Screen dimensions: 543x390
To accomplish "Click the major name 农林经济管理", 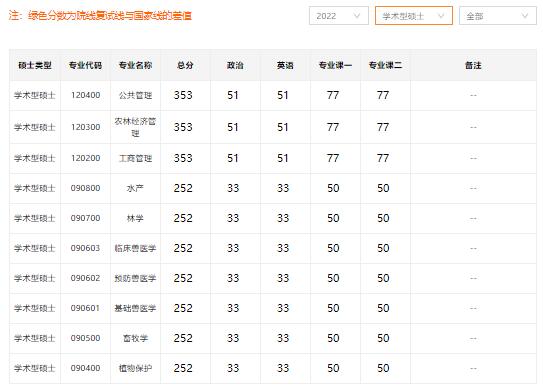I will [x=135, y=127].
